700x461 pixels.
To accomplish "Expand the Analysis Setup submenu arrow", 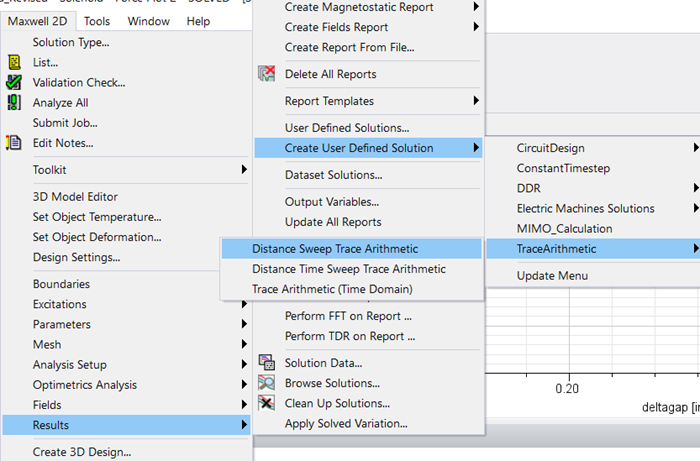I will (x=244, y=364).
